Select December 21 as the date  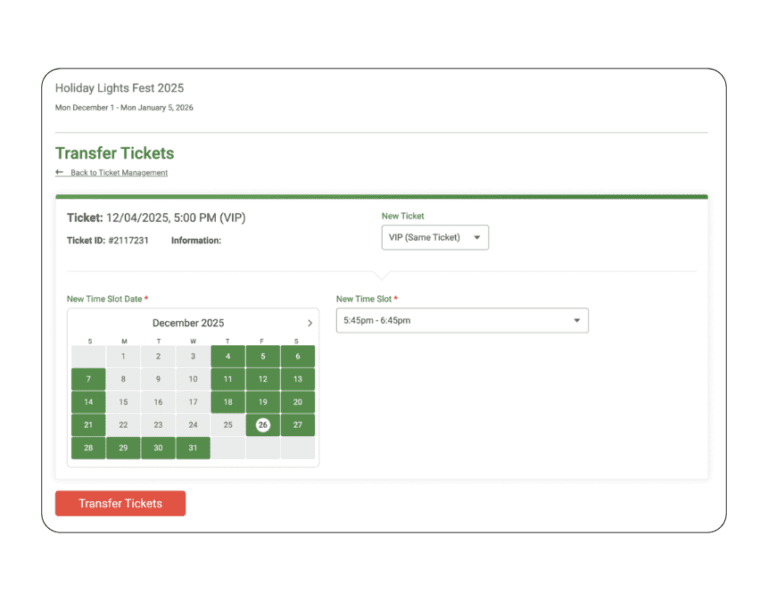88,425
